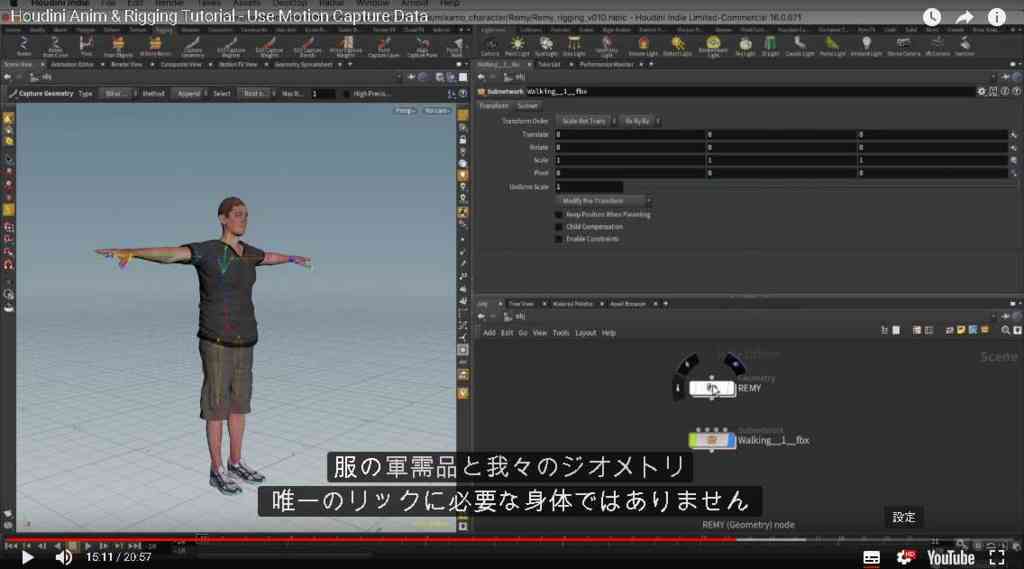
Task: Add a Distant Light from the shelf
Action: 677,46
